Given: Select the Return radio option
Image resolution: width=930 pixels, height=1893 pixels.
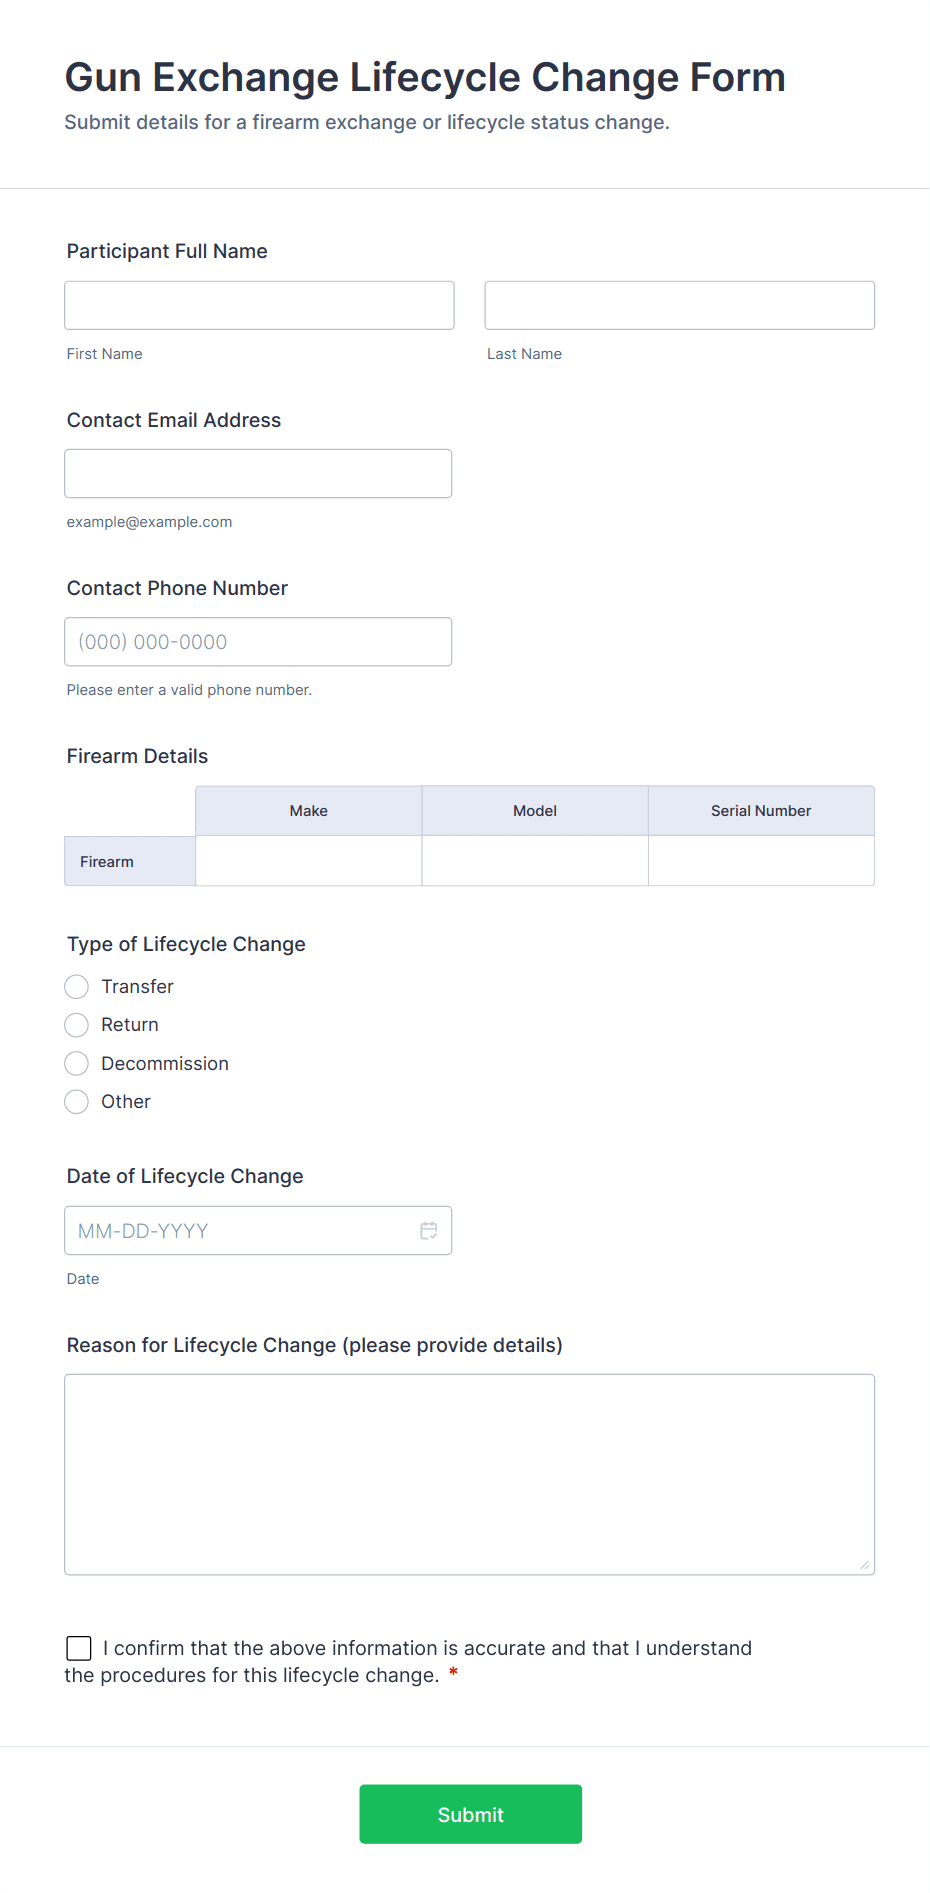Looking at the screenshot, I should click(77, 1025).
